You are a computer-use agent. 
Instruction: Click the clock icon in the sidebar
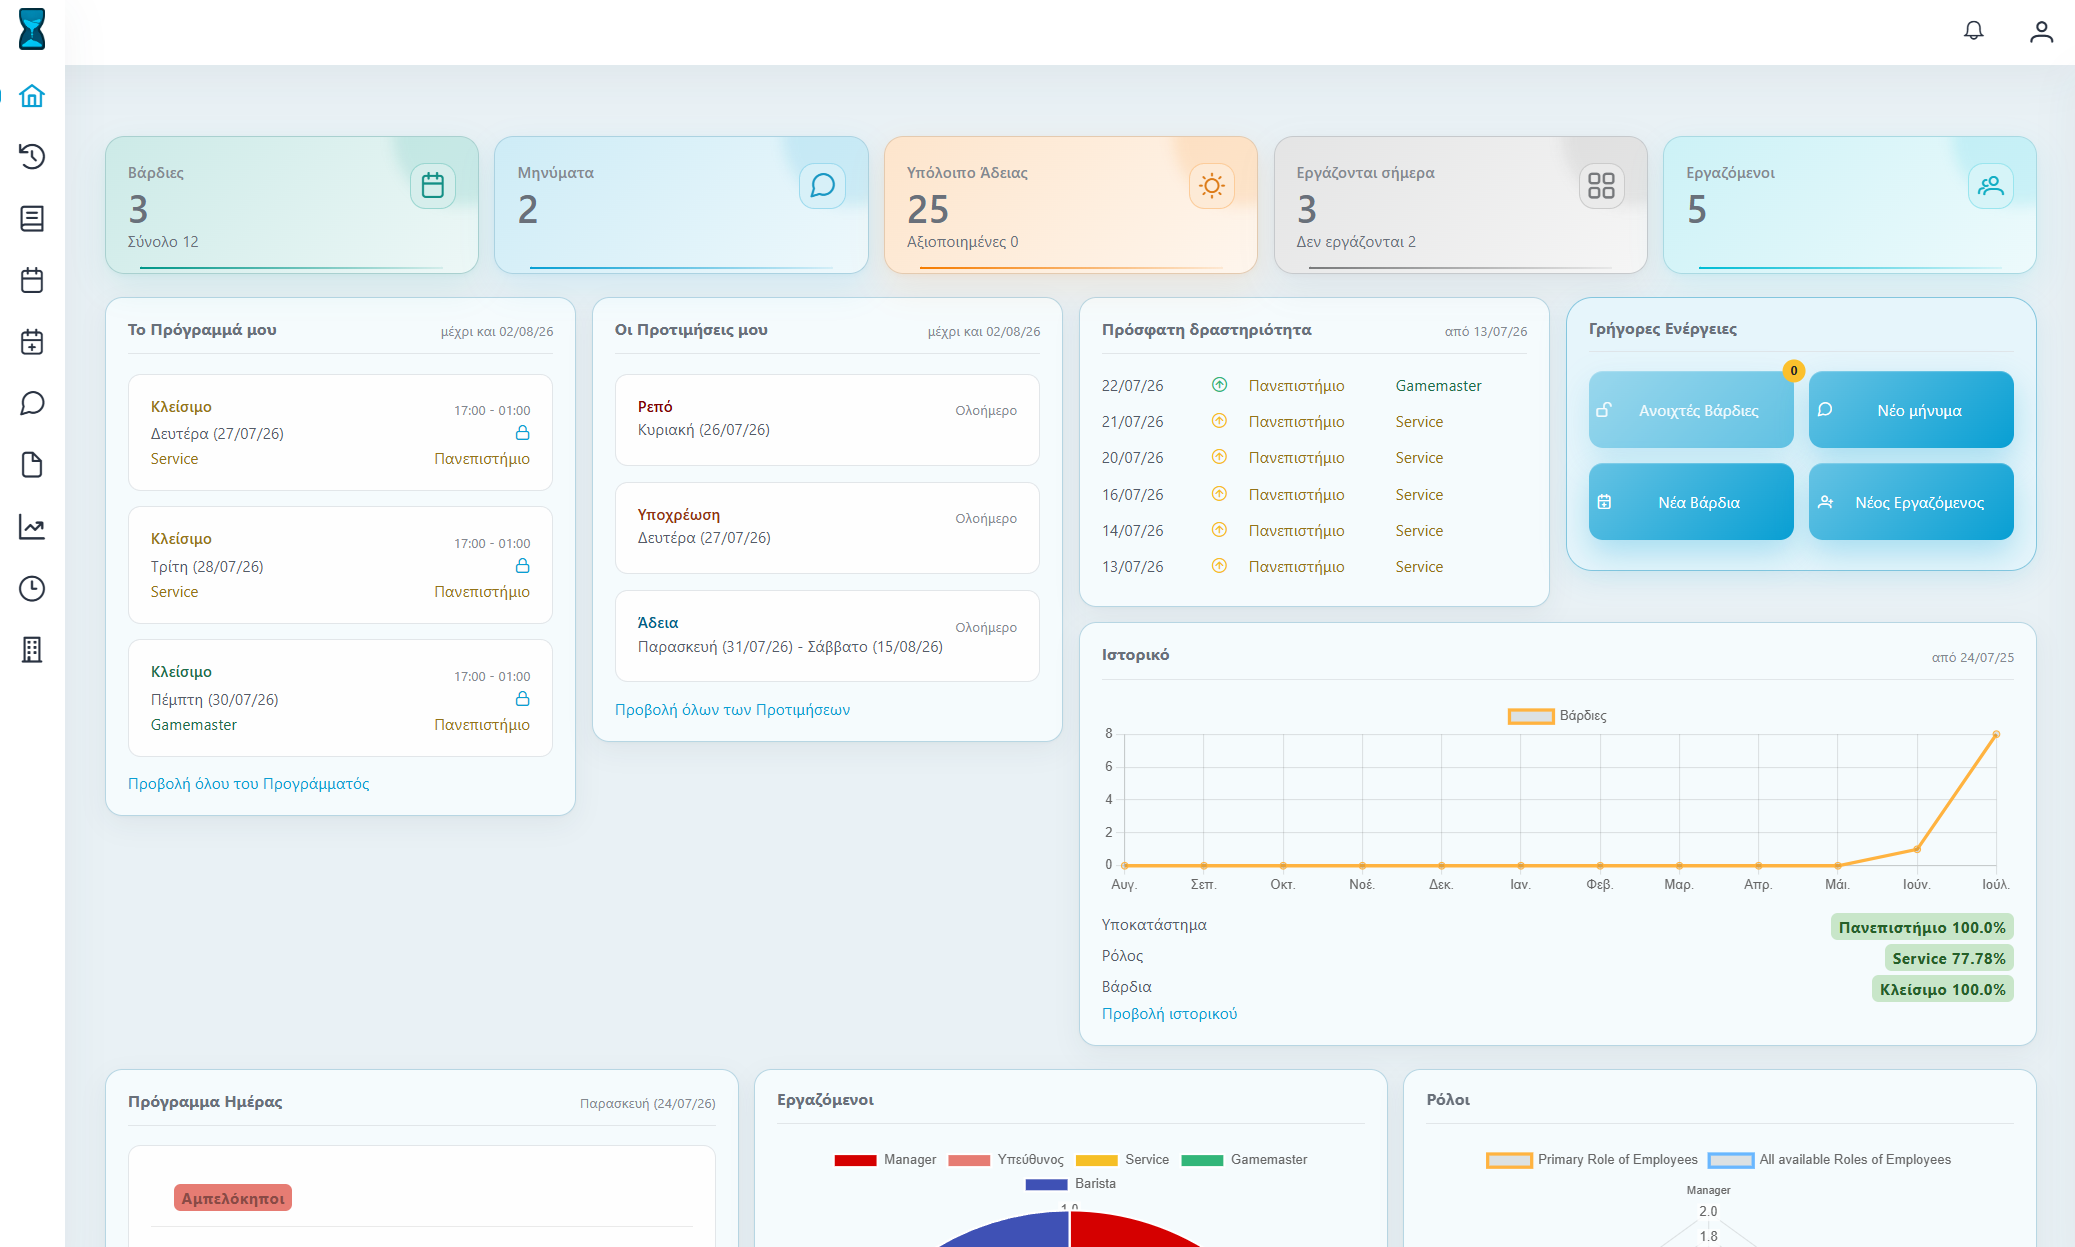tap(32, 588)
